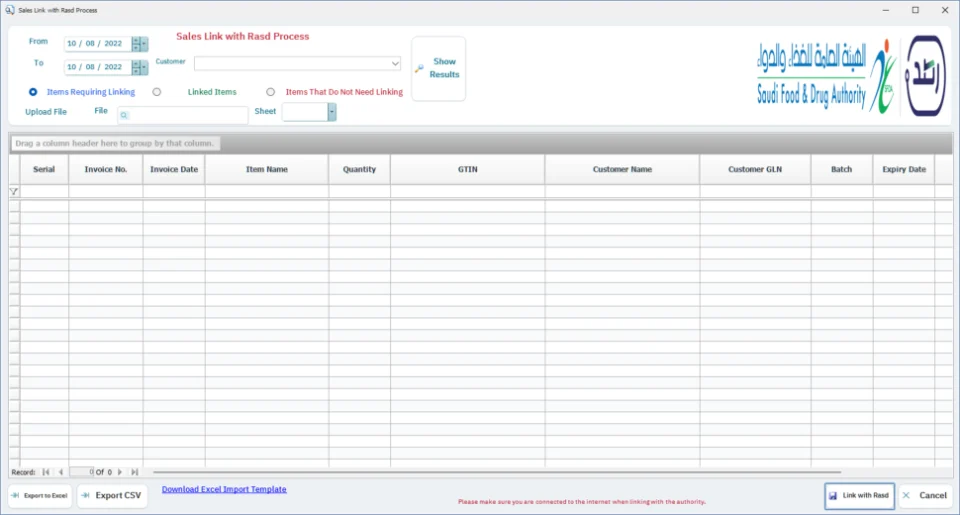Sort by Expiry Date column header
The image size is (960, 515).
pyautogui.click(x=904, y=169)
